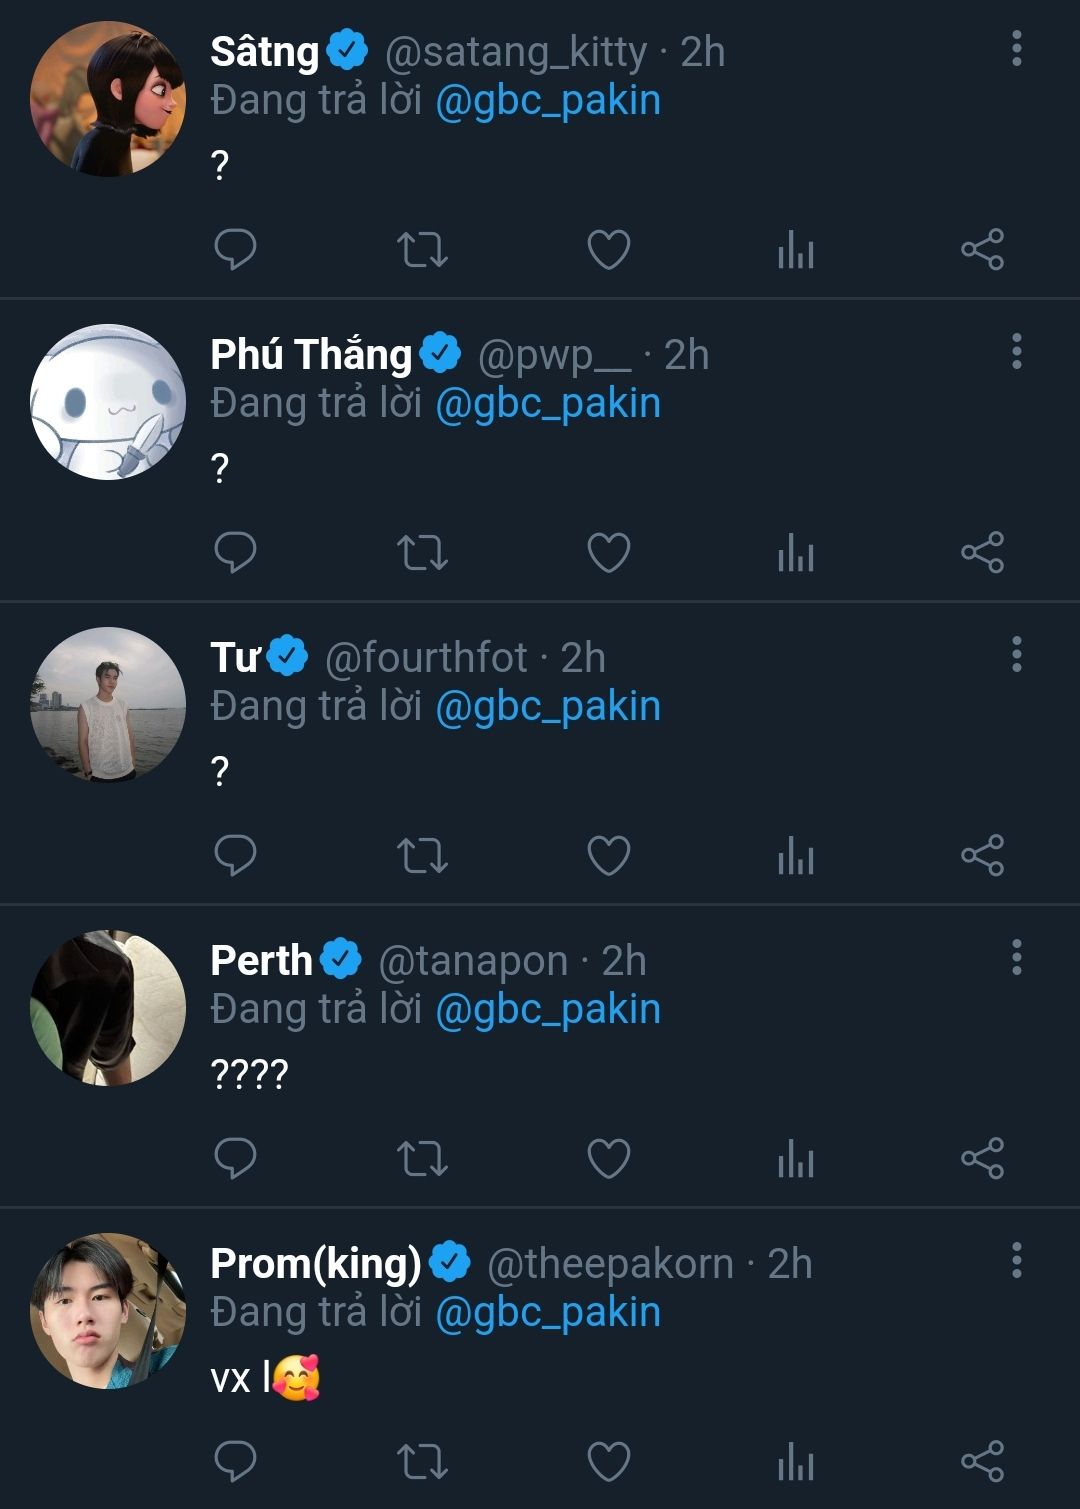View Prom(king)'s avatar photo

(x=108, y=1310)
